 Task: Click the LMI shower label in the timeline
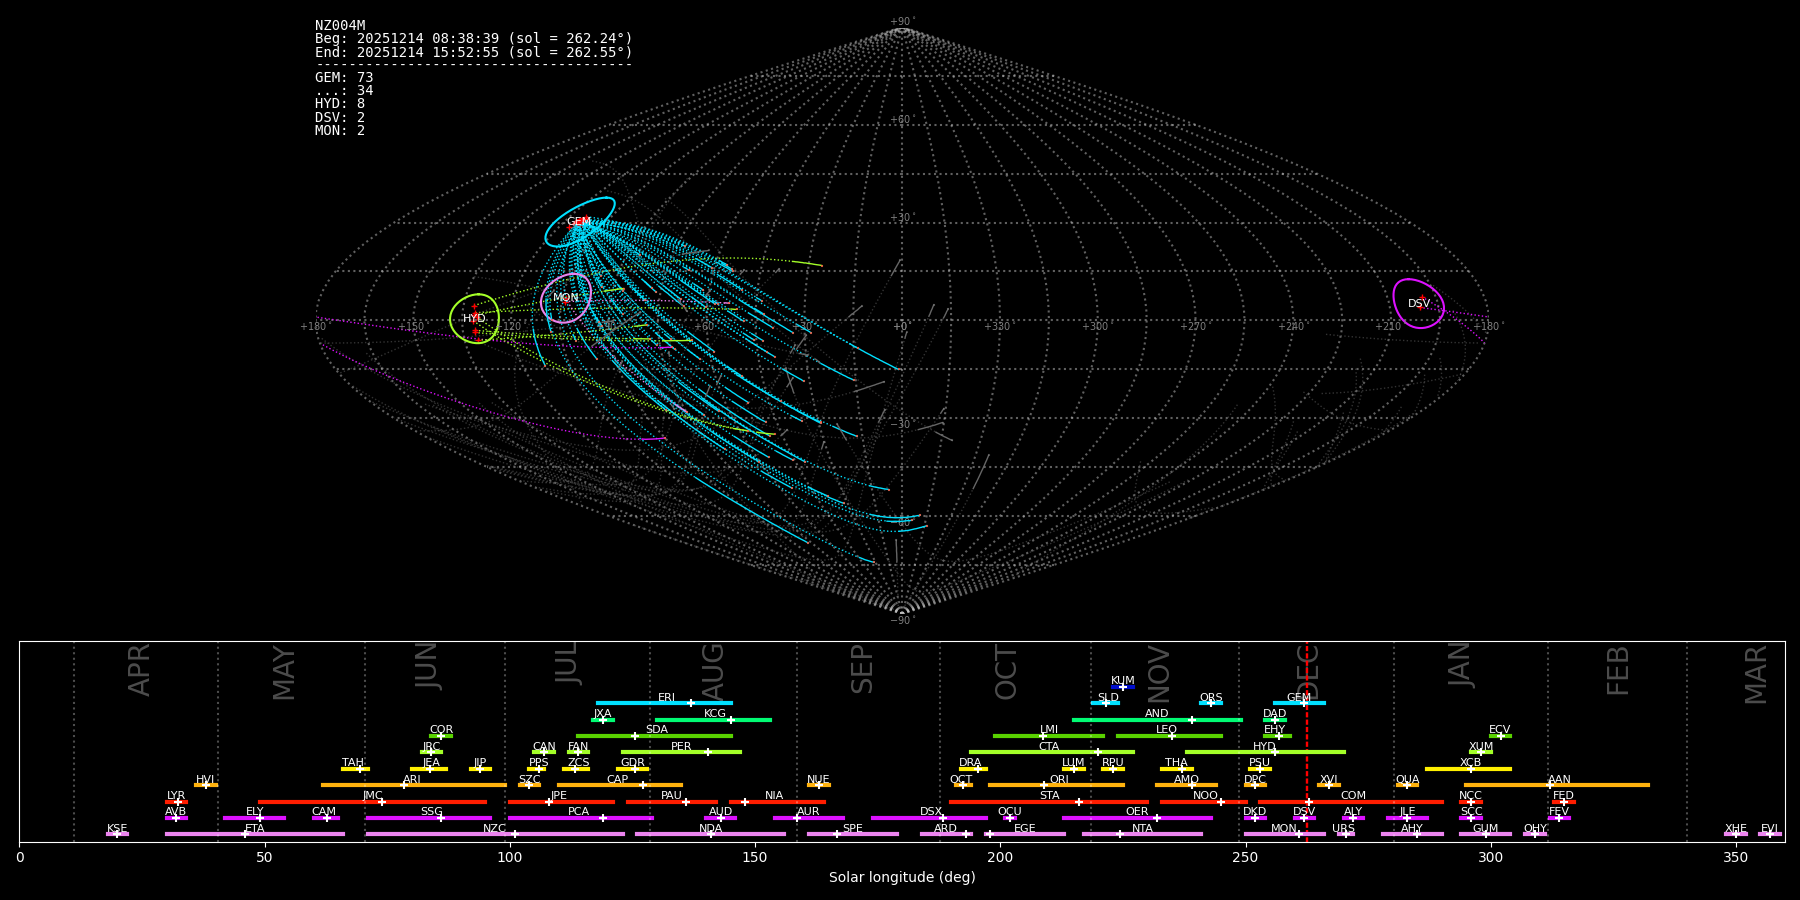tap(1048, 730)
